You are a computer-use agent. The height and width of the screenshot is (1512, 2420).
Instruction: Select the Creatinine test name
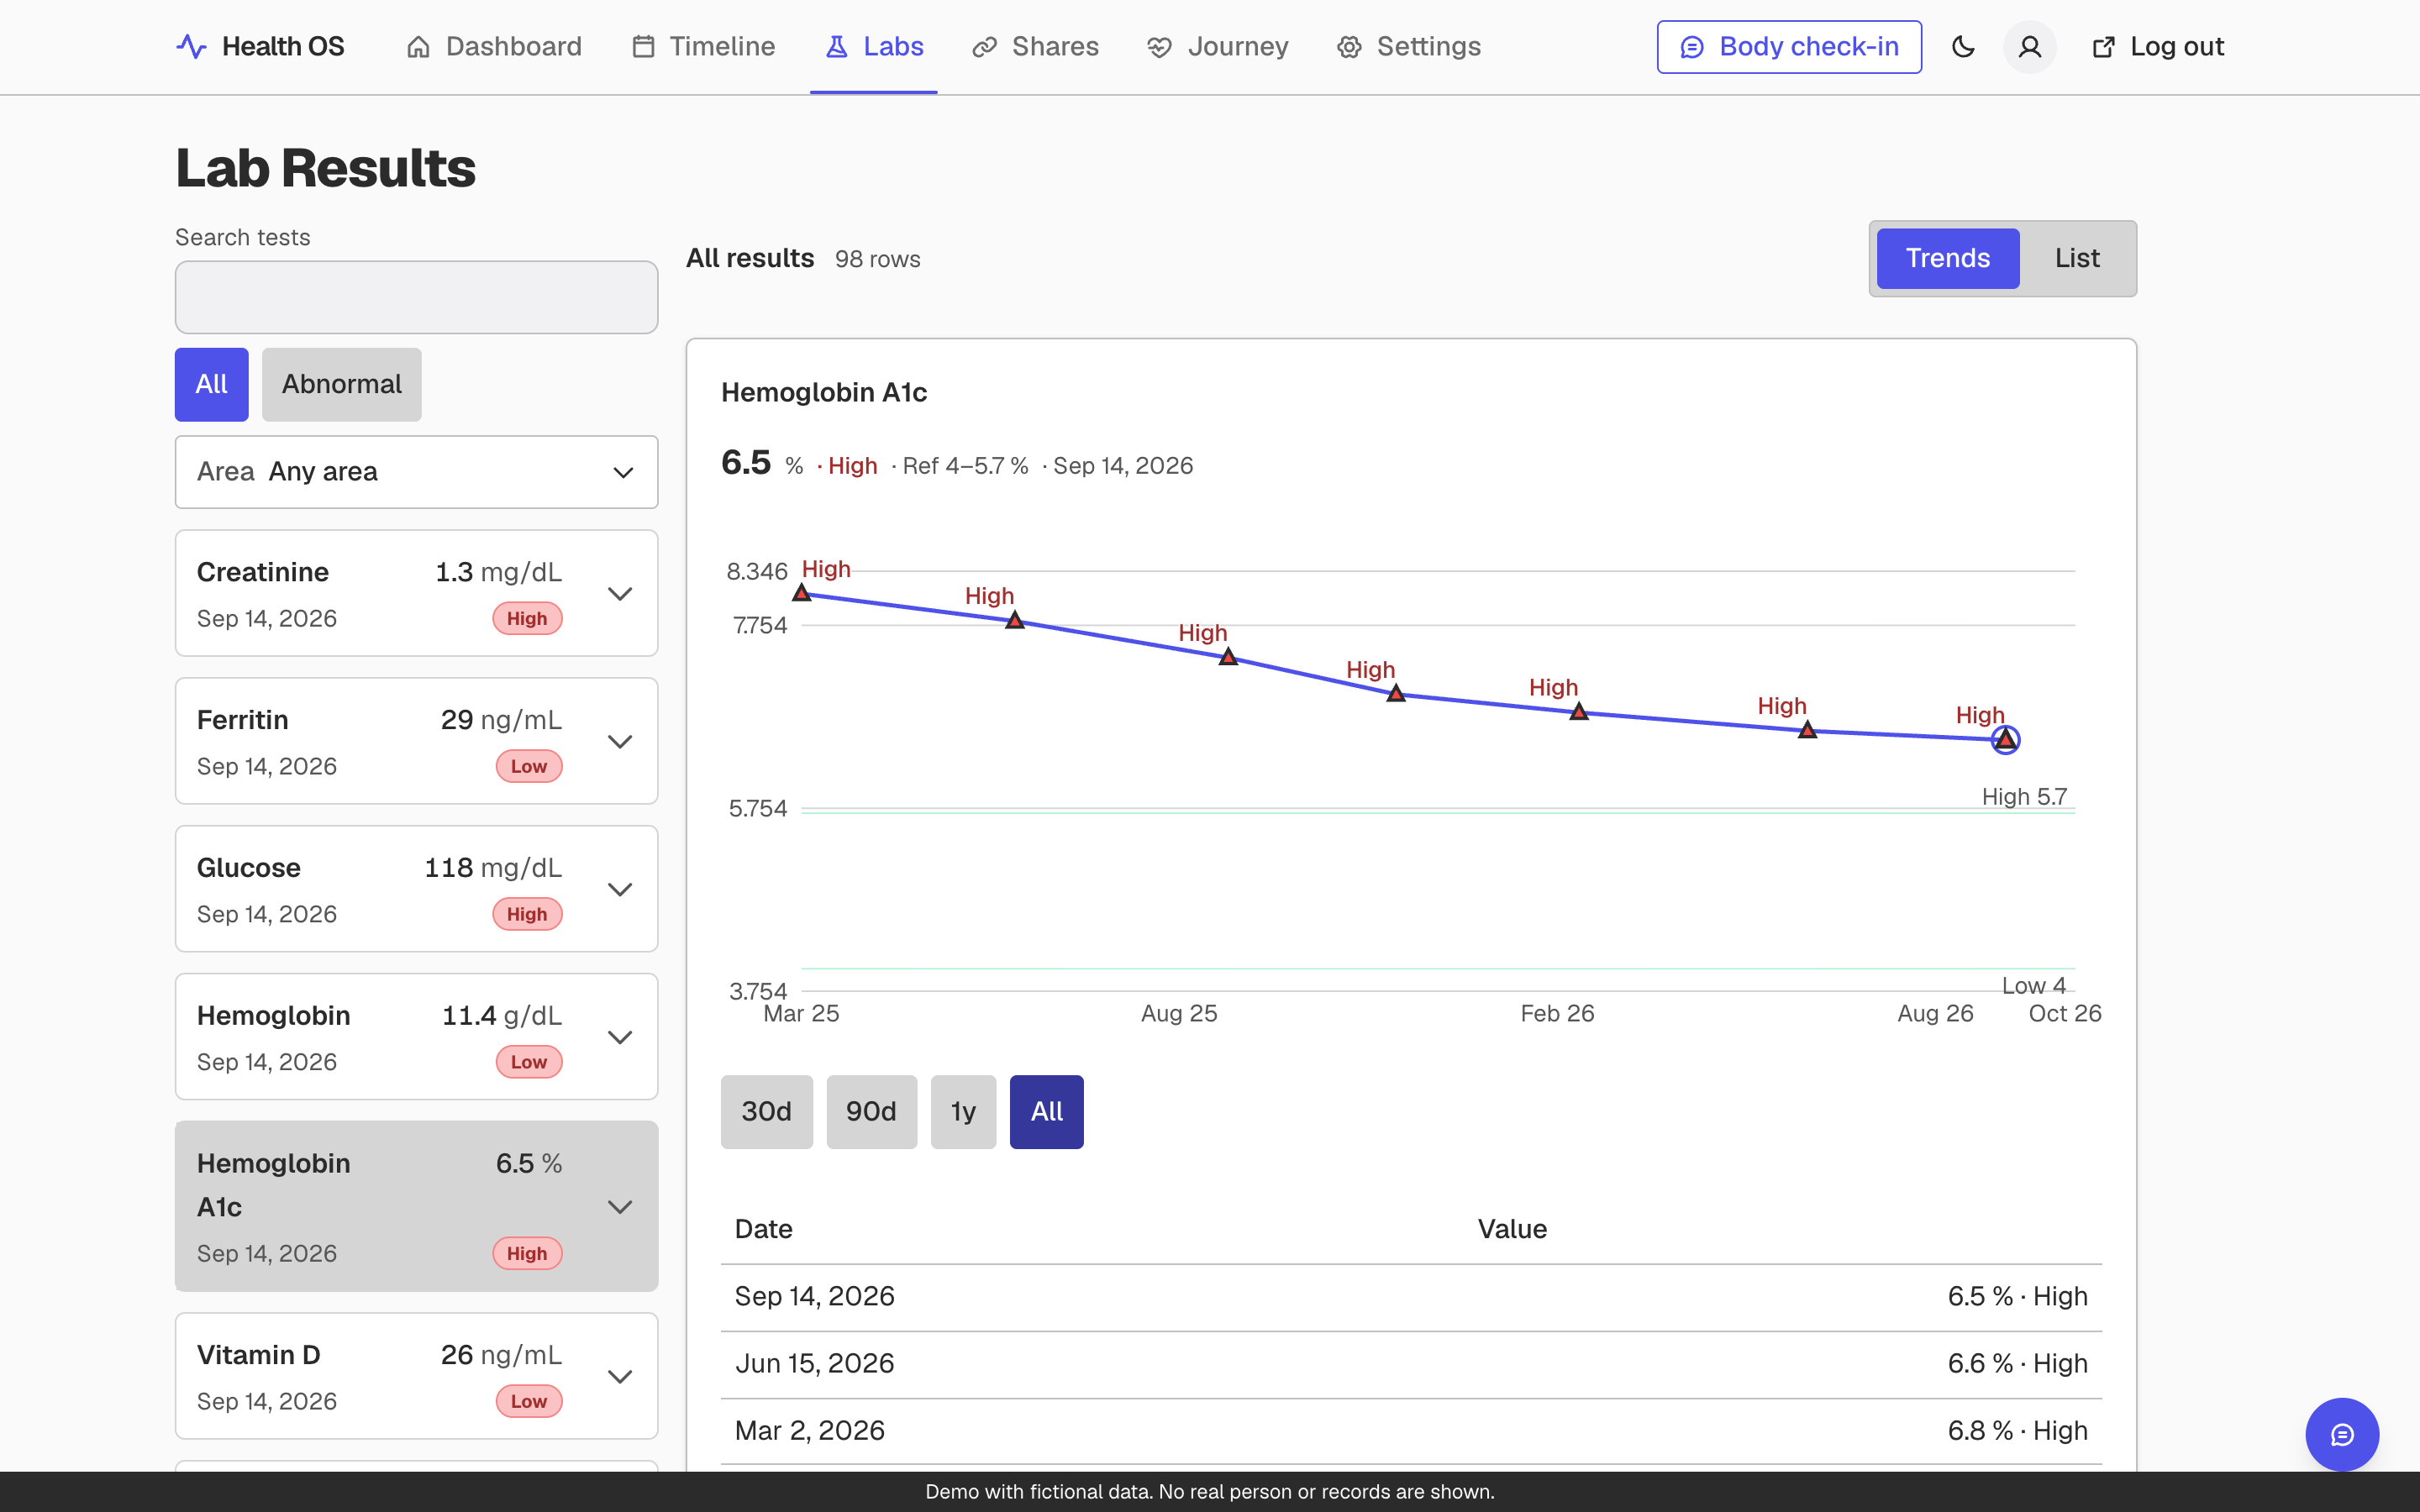coord(263,572)
